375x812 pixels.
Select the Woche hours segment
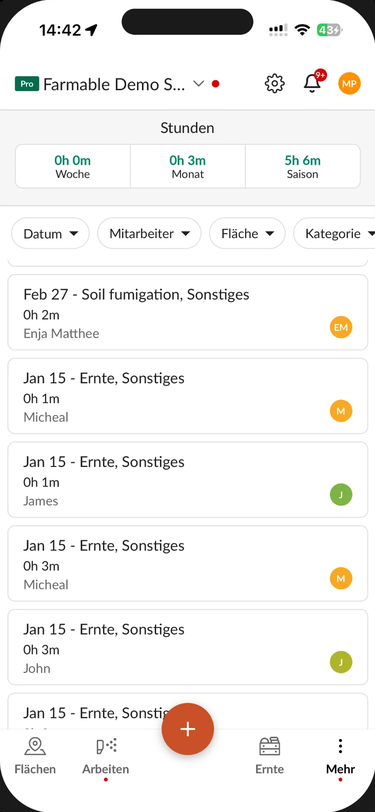tap(73, 166)
